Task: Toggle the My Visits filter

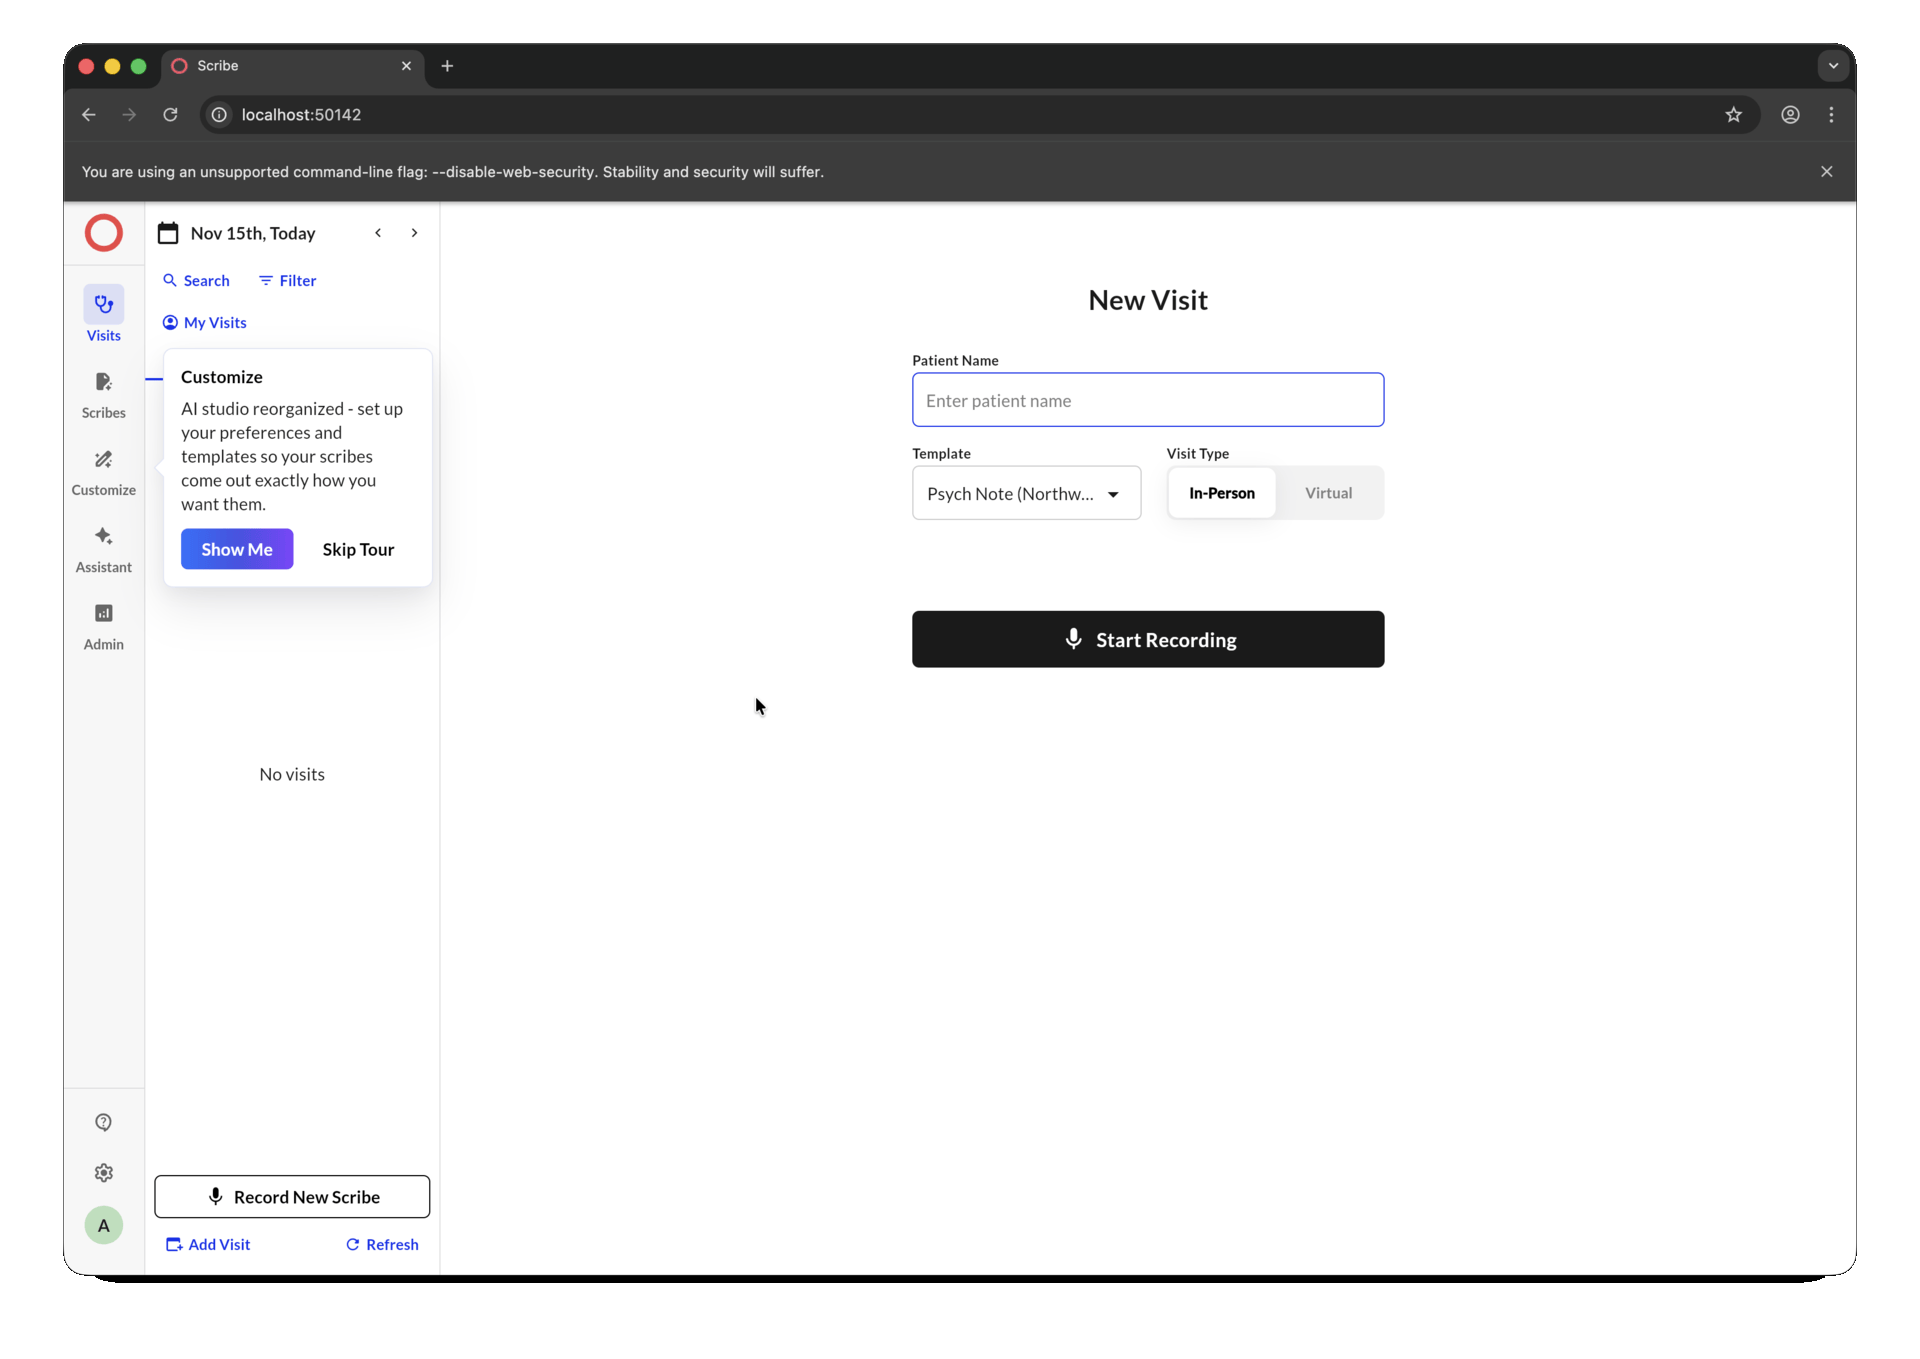Action: pos(205,322)
